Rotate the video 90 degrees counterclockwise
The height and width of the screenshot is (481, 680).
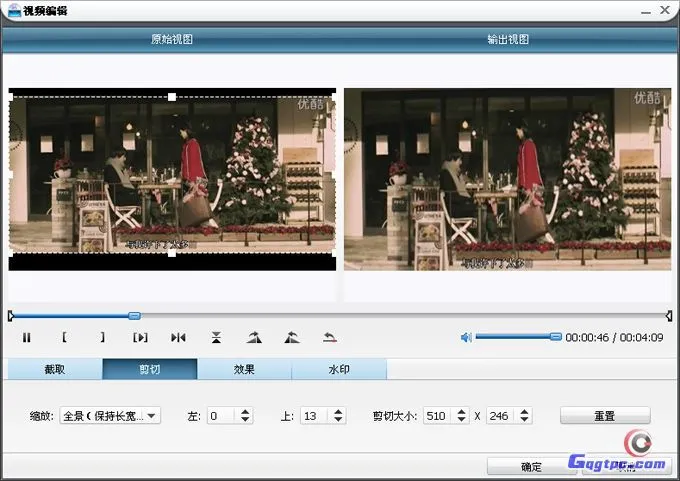292,338
